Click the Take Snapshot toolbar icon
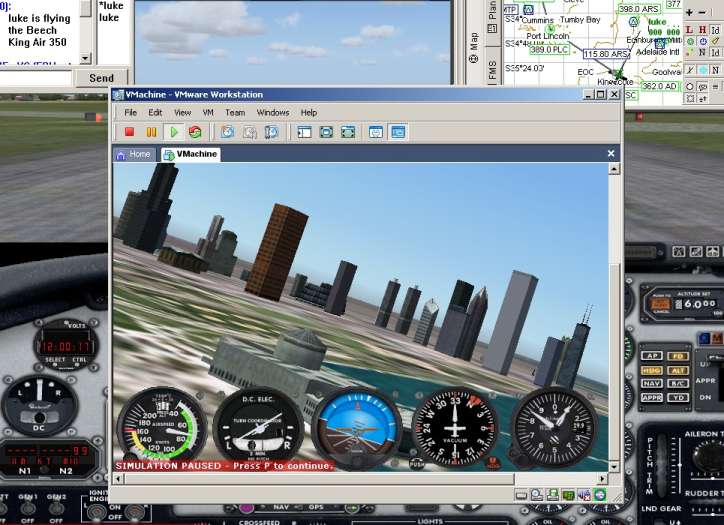 click(x=227, y=132)
